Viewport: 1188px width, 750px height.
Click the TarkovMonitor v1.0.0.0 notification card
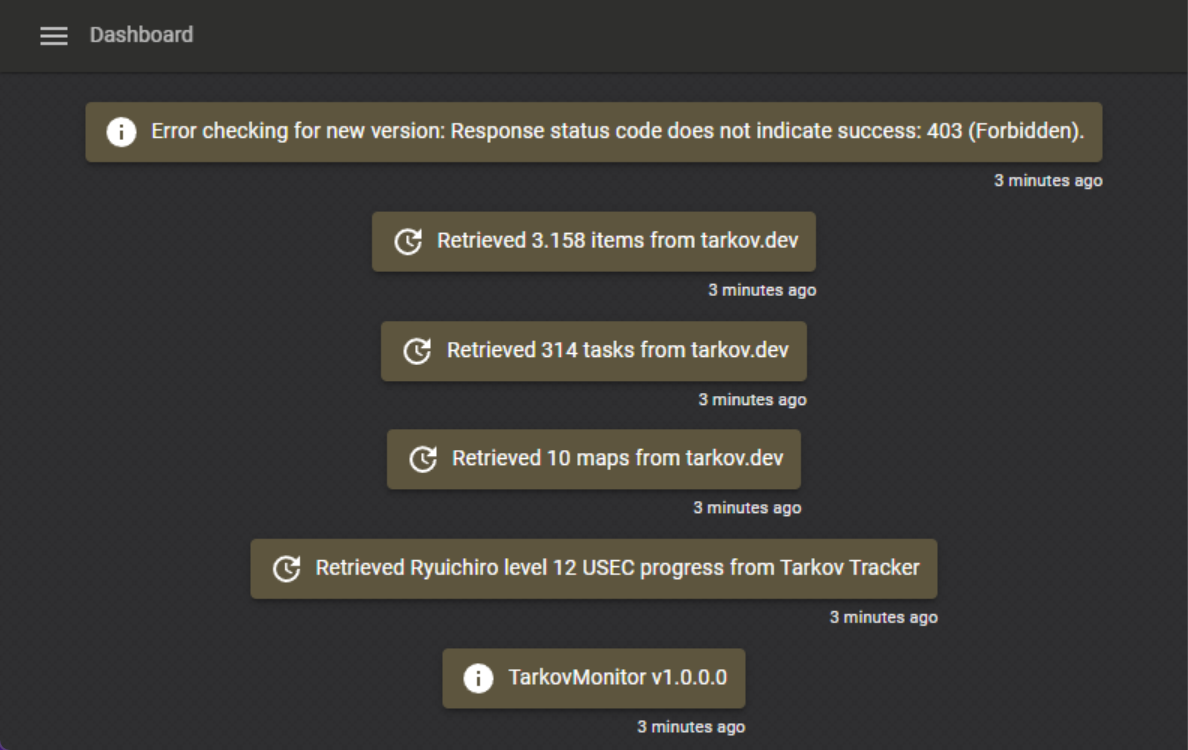tap(594, 677)
